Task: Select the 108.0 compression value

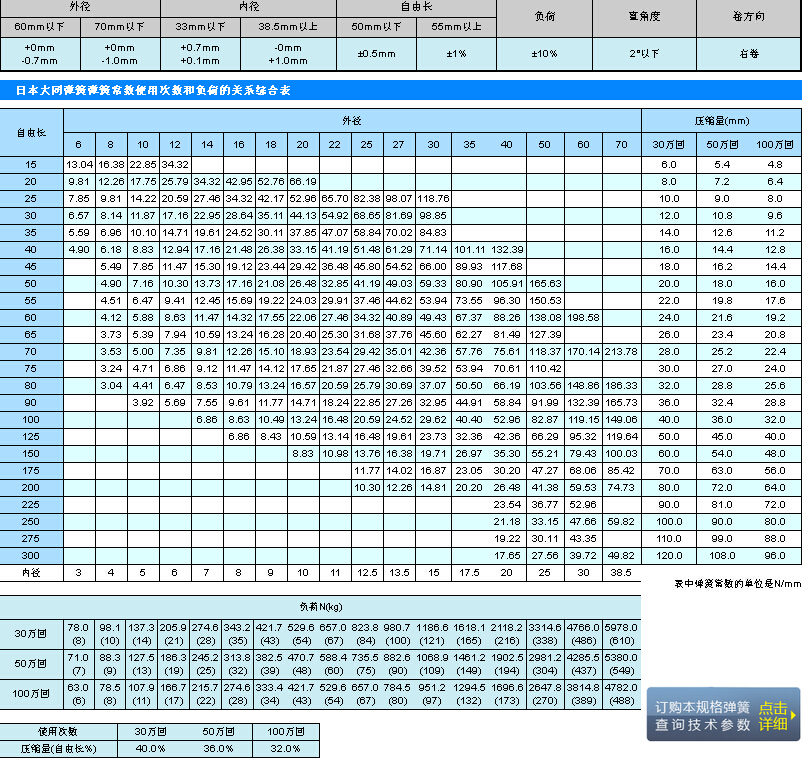Action: click(722, 556)
